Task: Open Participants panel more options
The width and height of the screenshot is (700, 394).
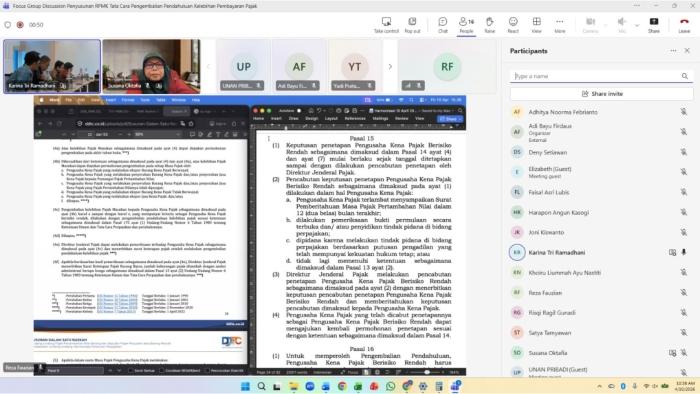Action: pos(673,51)
